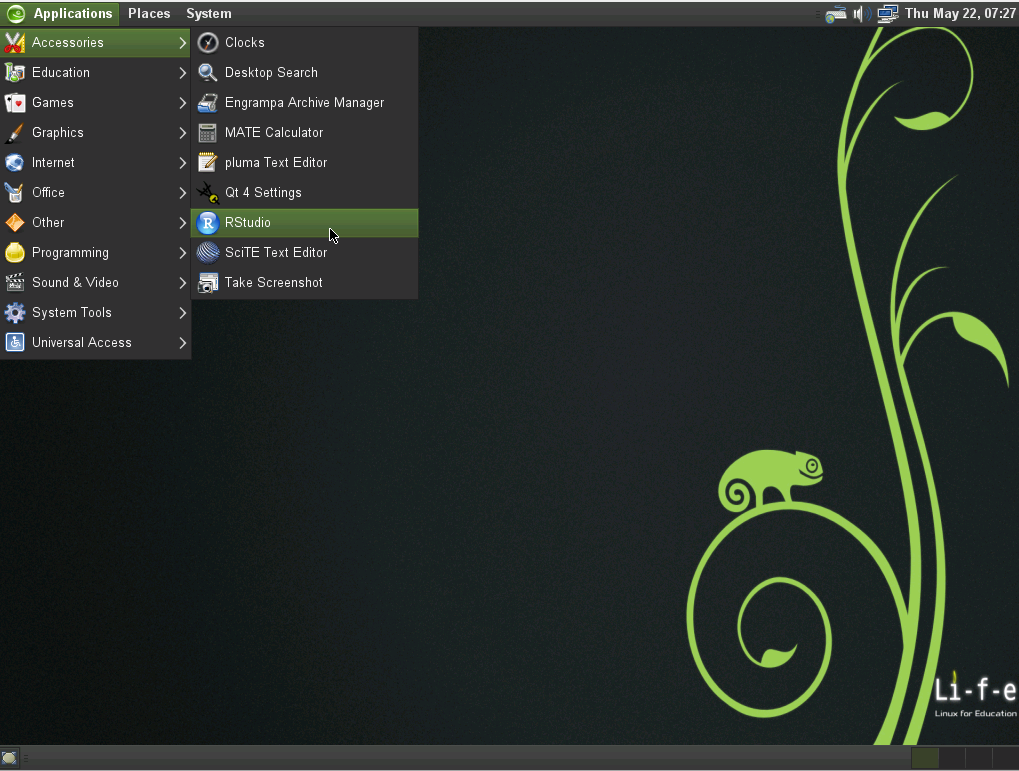Screen dimensions: 1019x771
Task: Click the Internet globe icon
Action: [14, 163]
